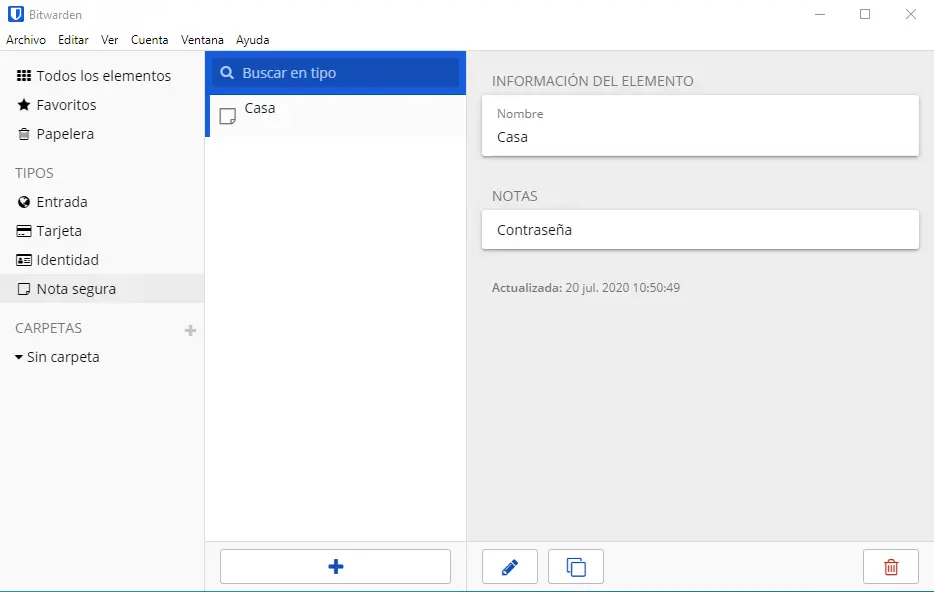Add new item with plus button
The image size is (934, 592).
click(335, 567)
